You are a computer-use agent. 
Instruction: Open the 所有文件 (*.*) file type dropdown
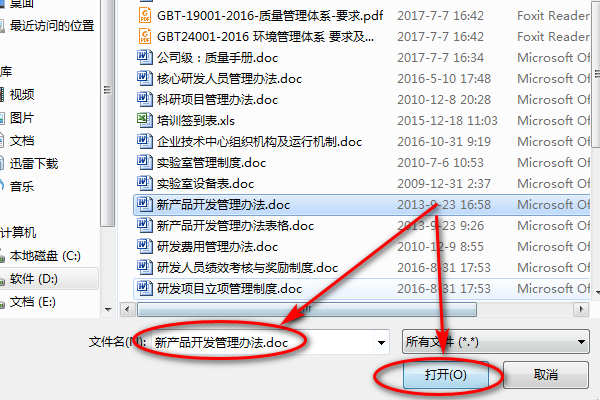click(495, 341)
